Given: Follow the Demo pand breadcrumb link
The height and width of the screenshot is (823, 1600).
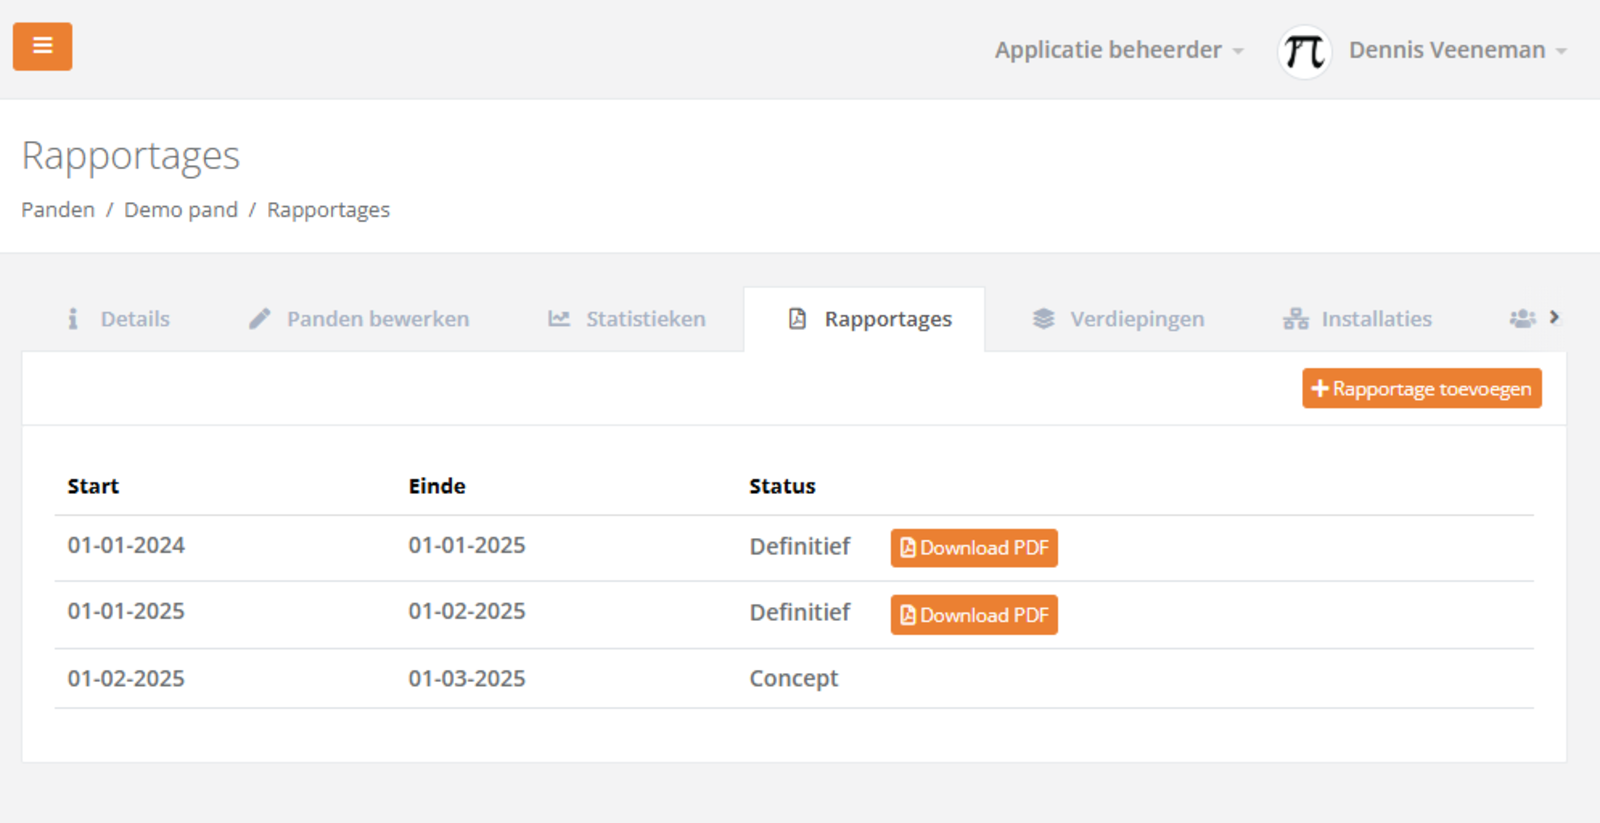Looking at the screenshot, I should 181,210.
